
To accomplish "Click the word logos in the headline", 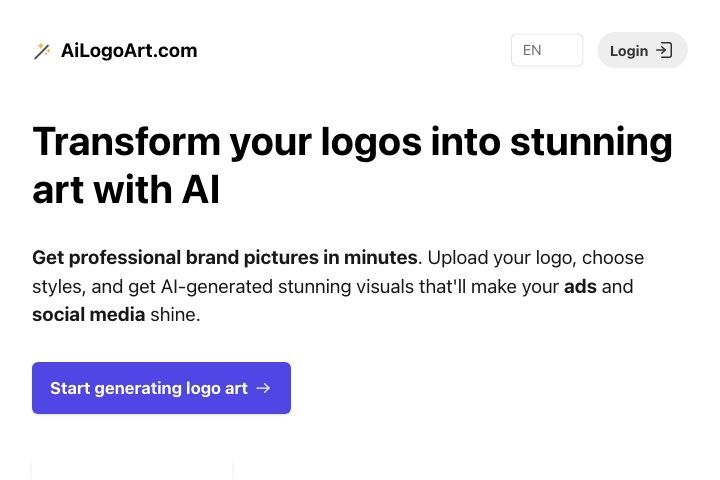I will (x=371, y=142).
